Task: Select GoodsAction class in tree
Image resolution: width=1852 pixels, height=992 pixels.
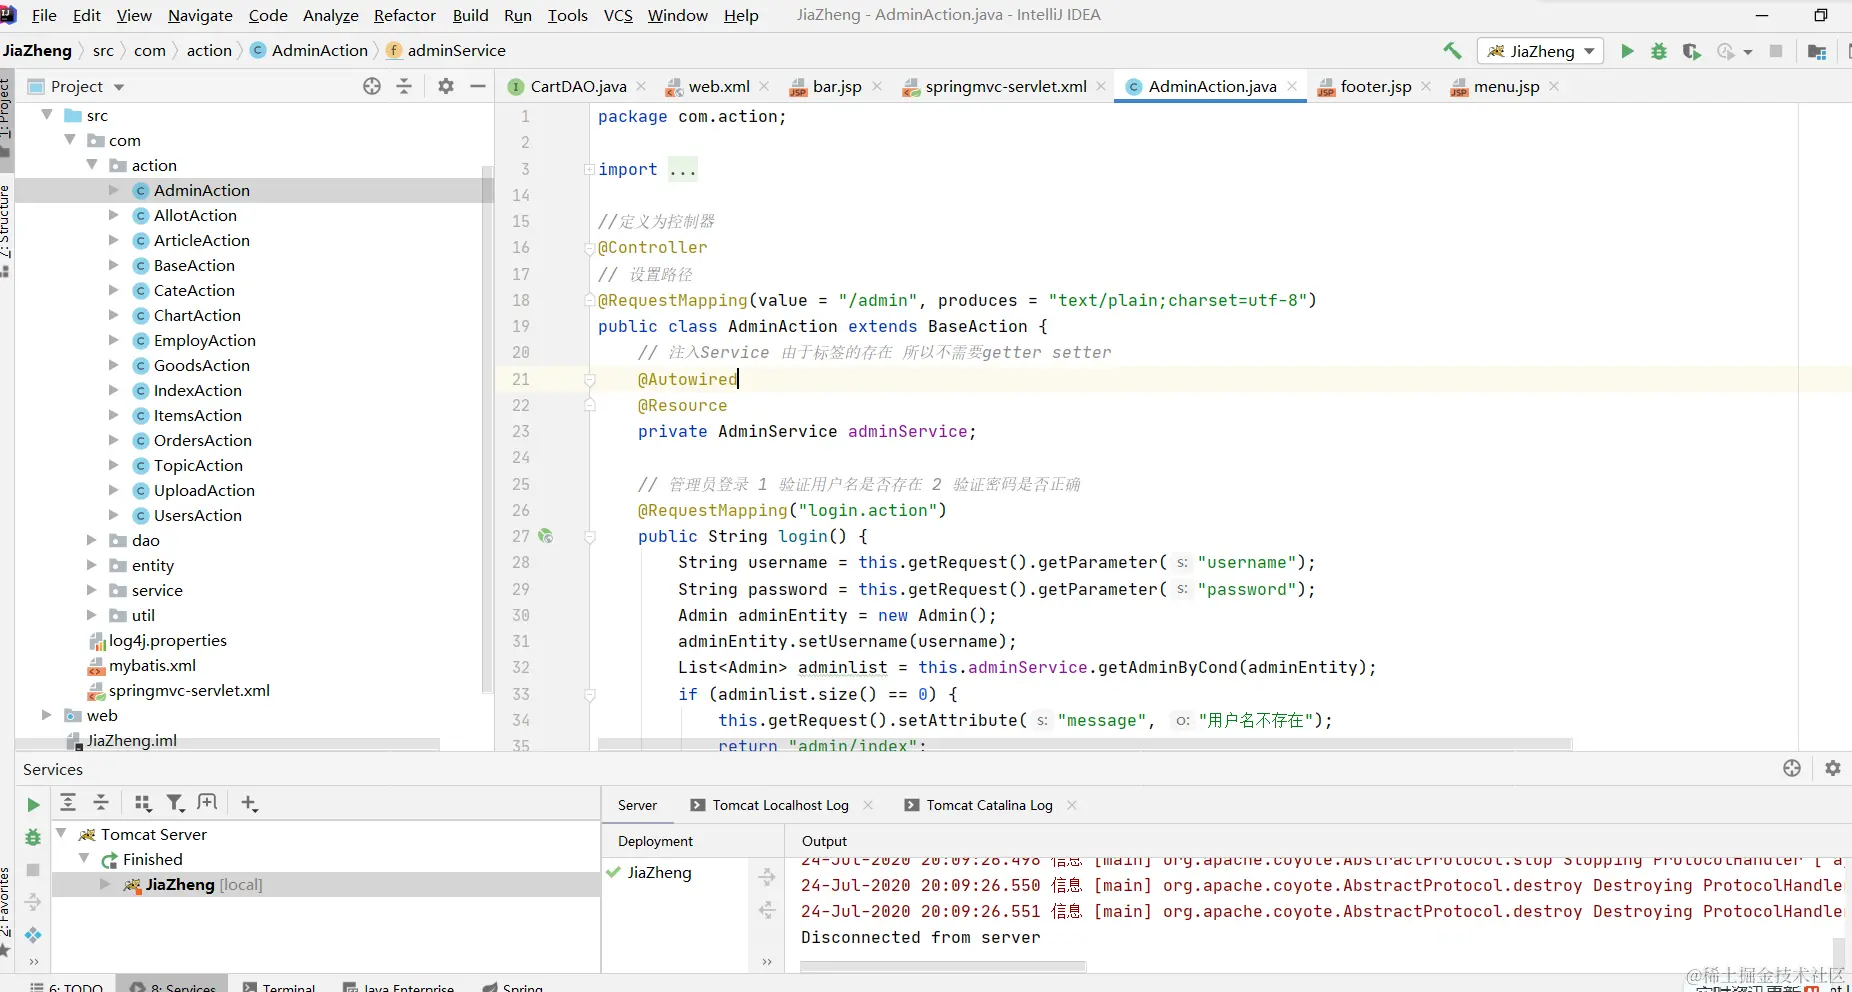Action: [201, 365]
